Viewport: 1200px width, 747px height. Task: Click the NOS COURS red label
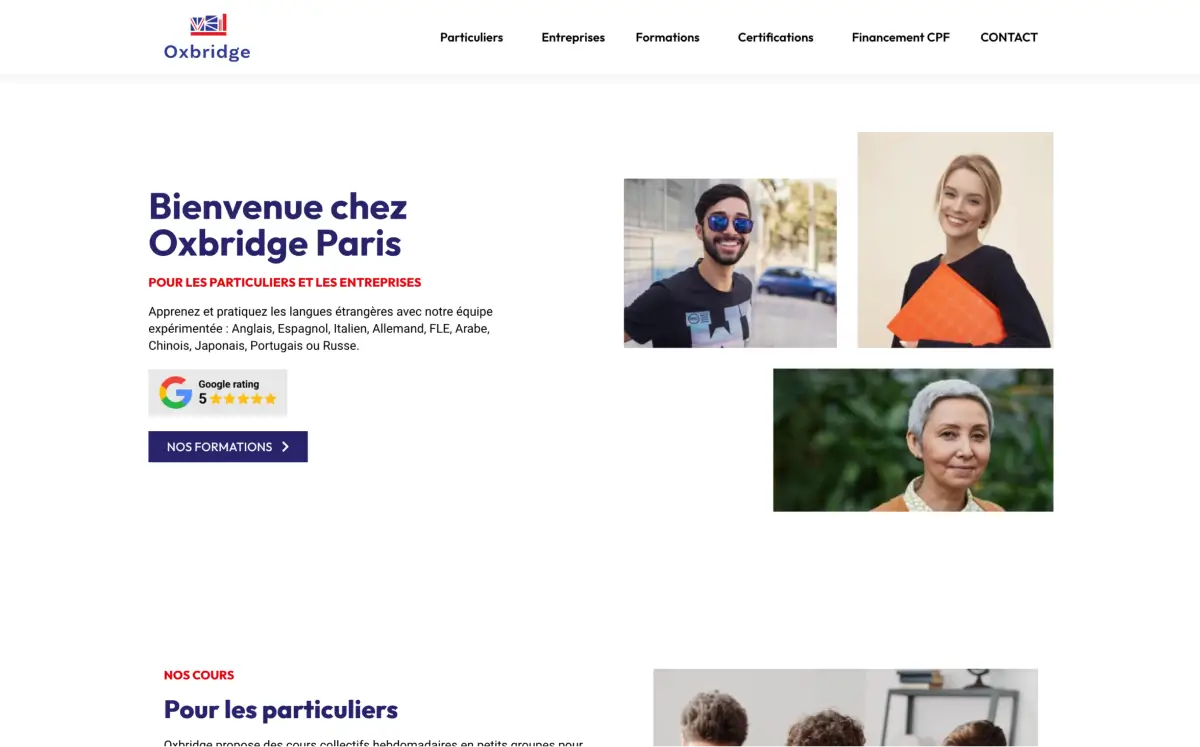(199, 675)
